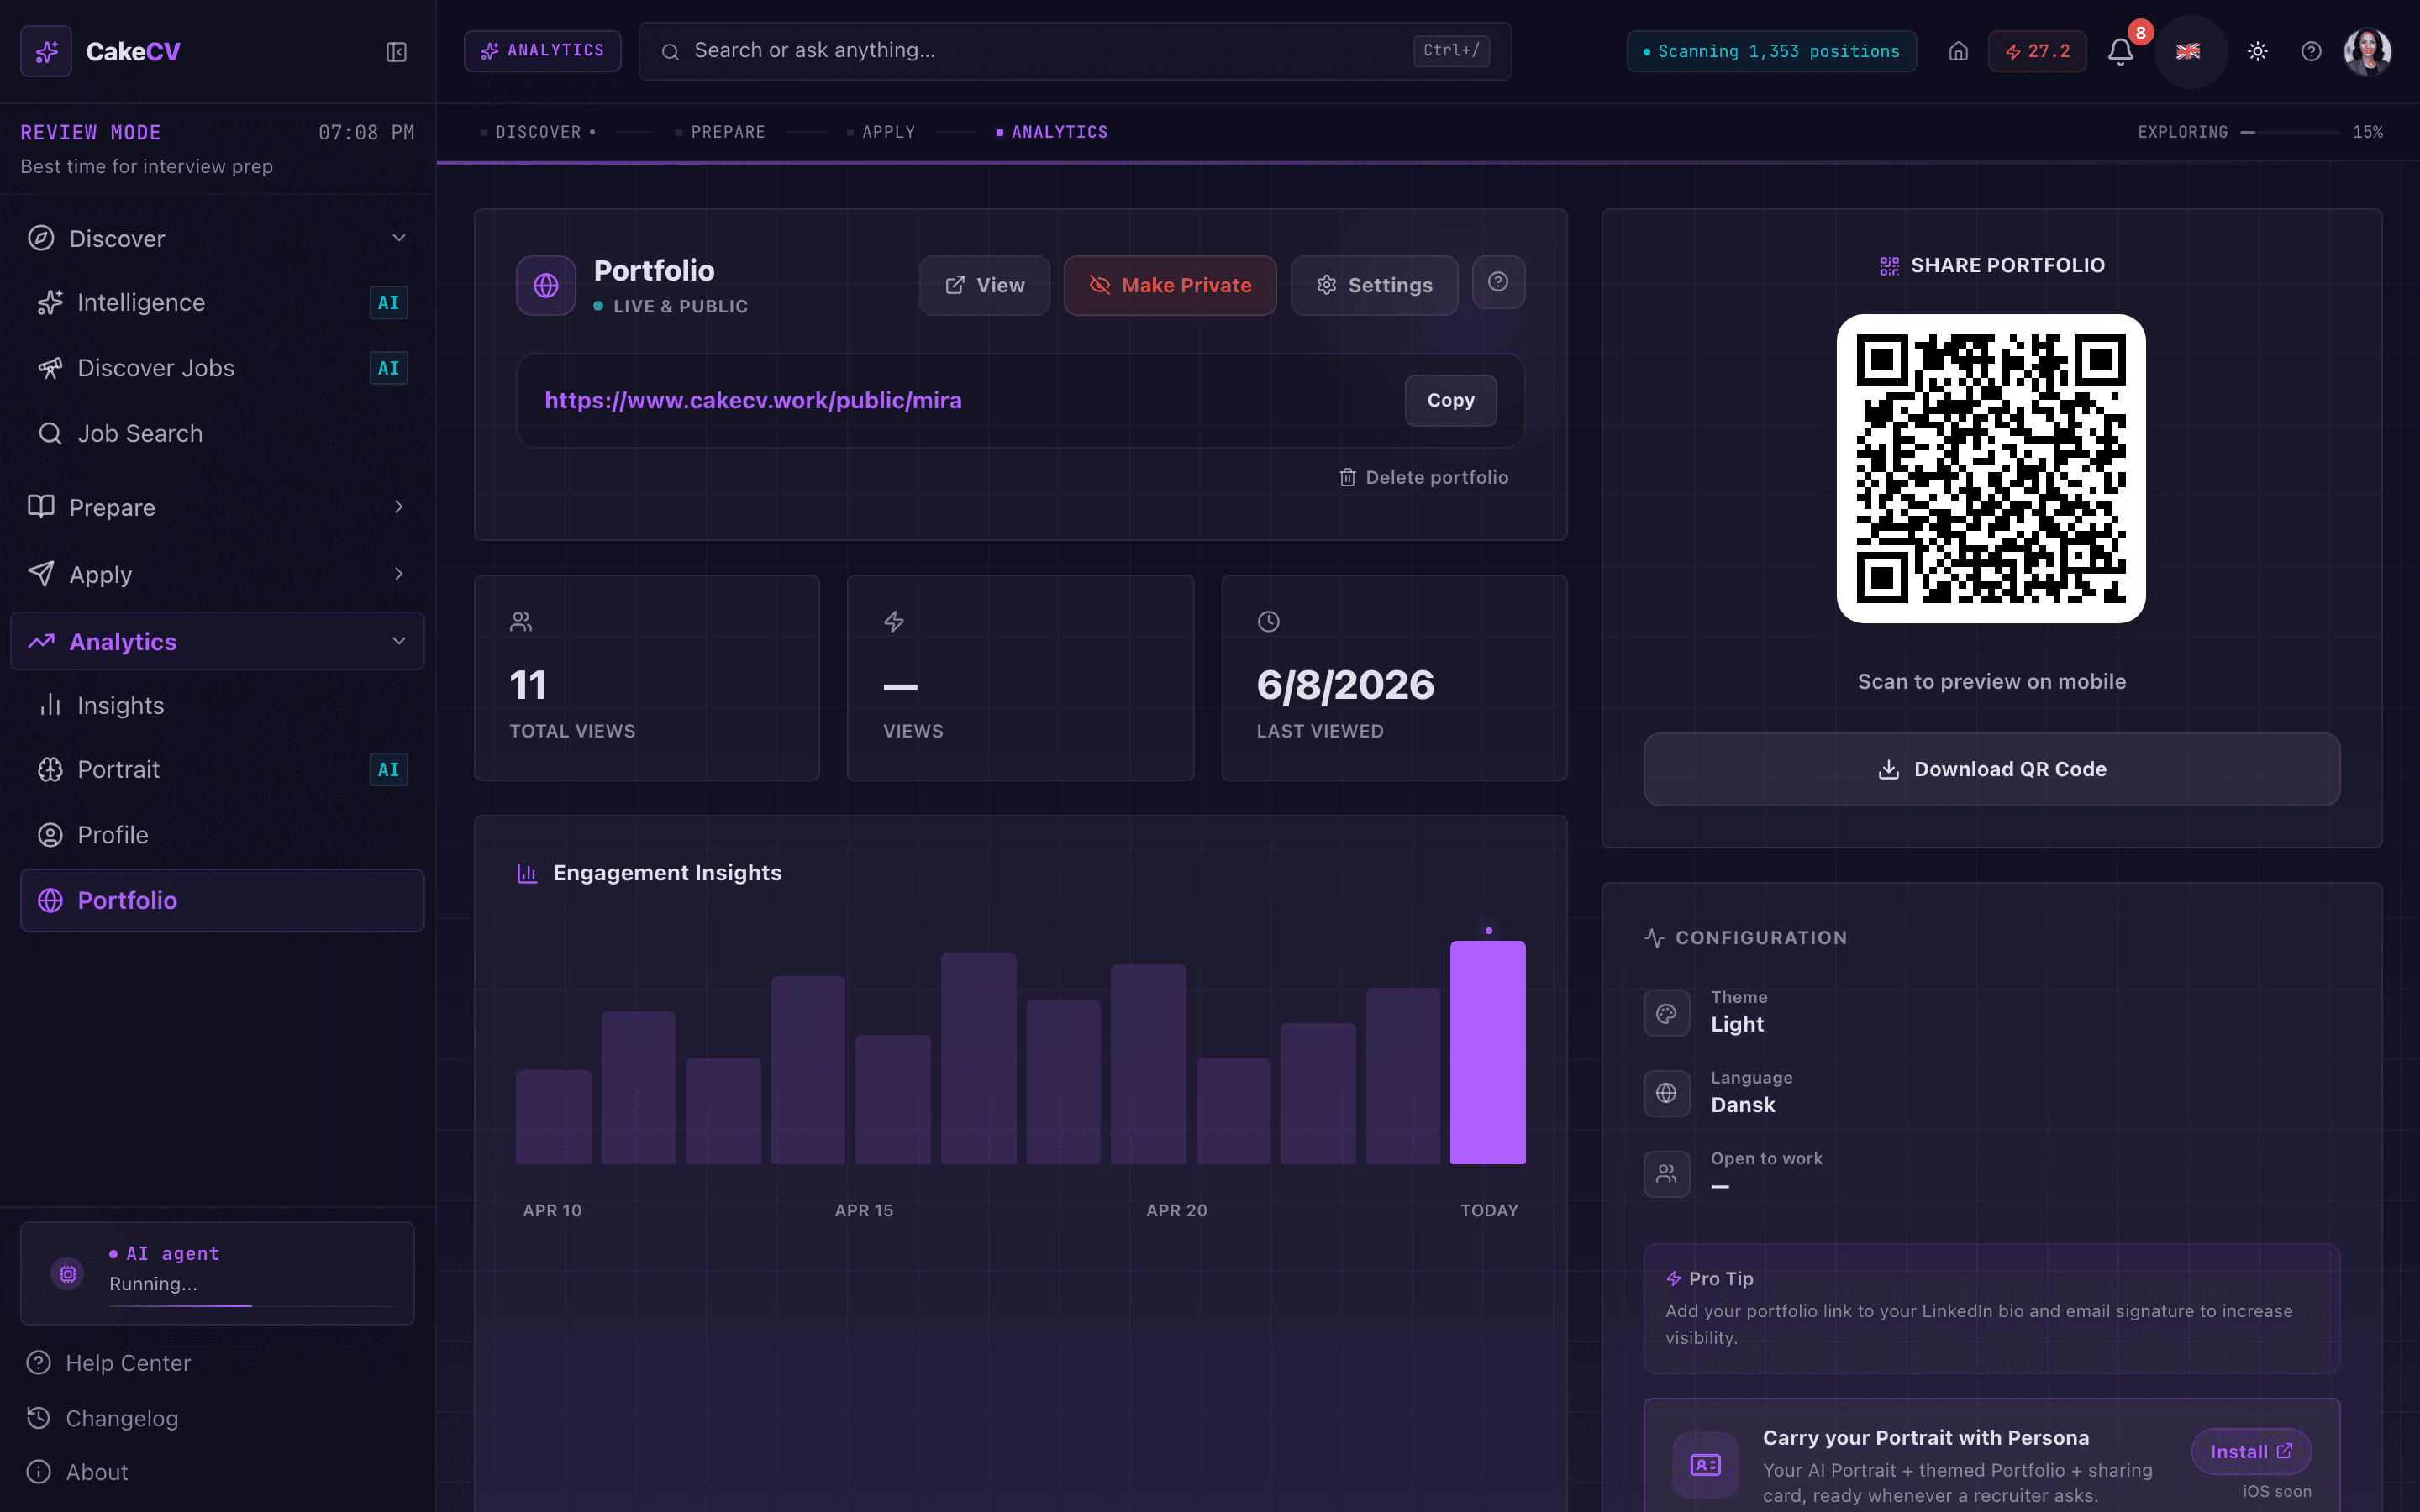Click the Engagement Insights chart icon
Viewport: 2420px width, 1512px height.
click(x=527, y=873)
